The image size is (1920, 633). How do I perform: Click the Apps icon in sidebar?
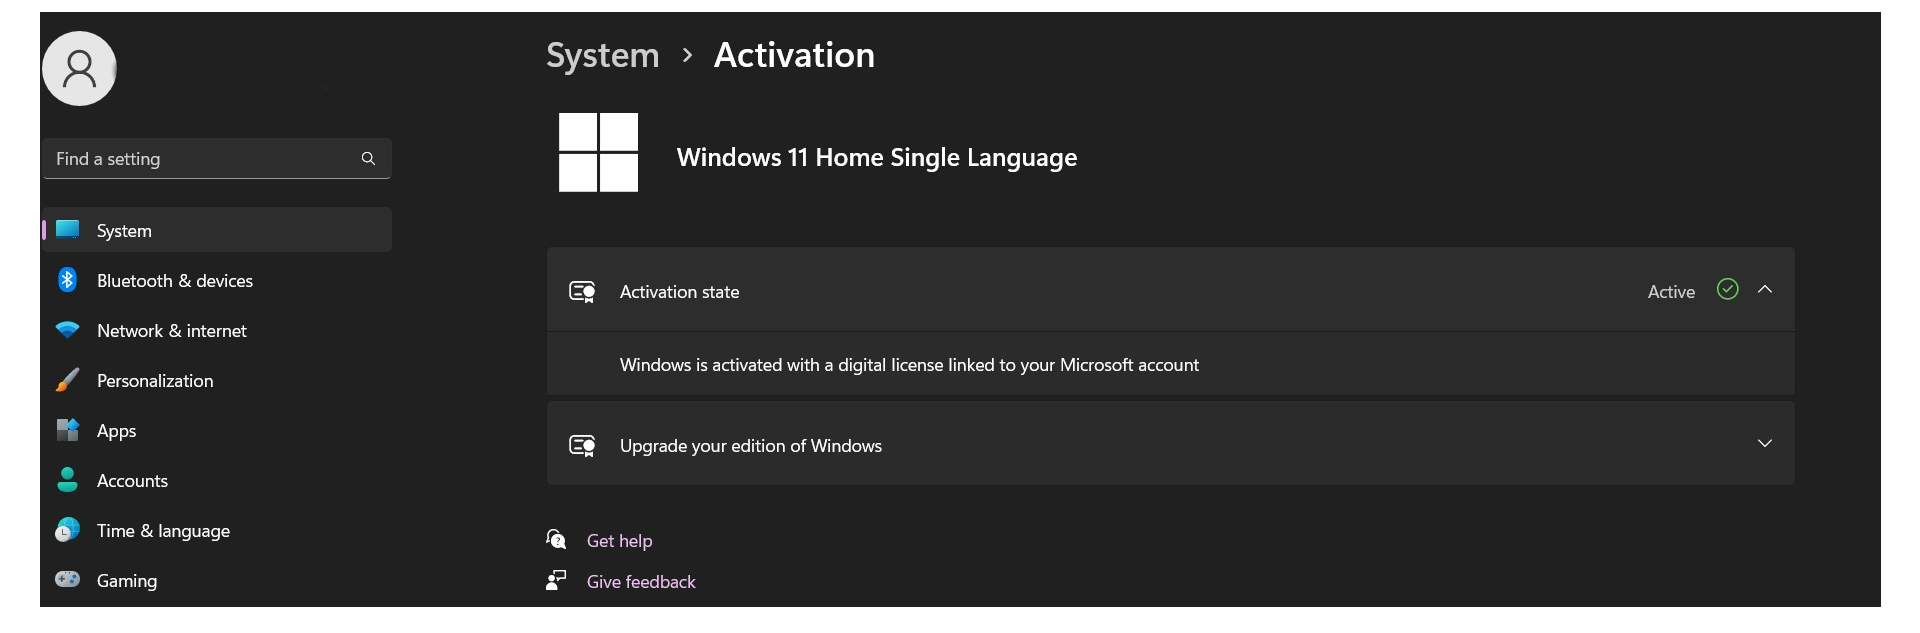coord(67,431)
